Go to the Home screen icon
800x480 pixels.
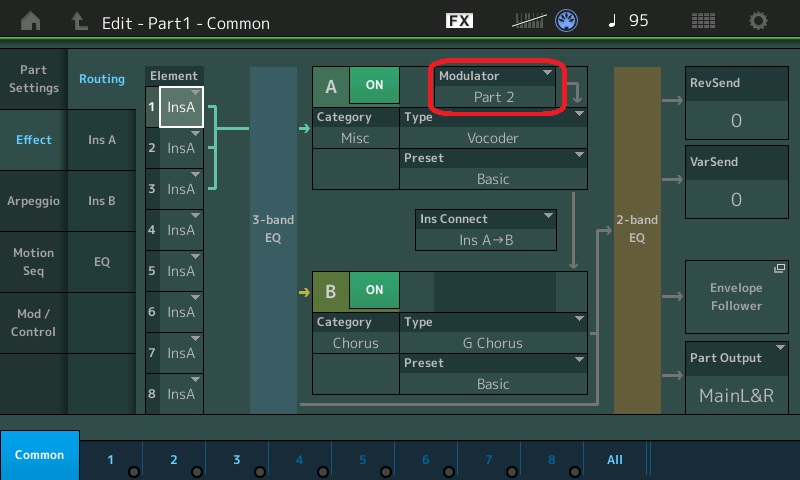[31, 21]
